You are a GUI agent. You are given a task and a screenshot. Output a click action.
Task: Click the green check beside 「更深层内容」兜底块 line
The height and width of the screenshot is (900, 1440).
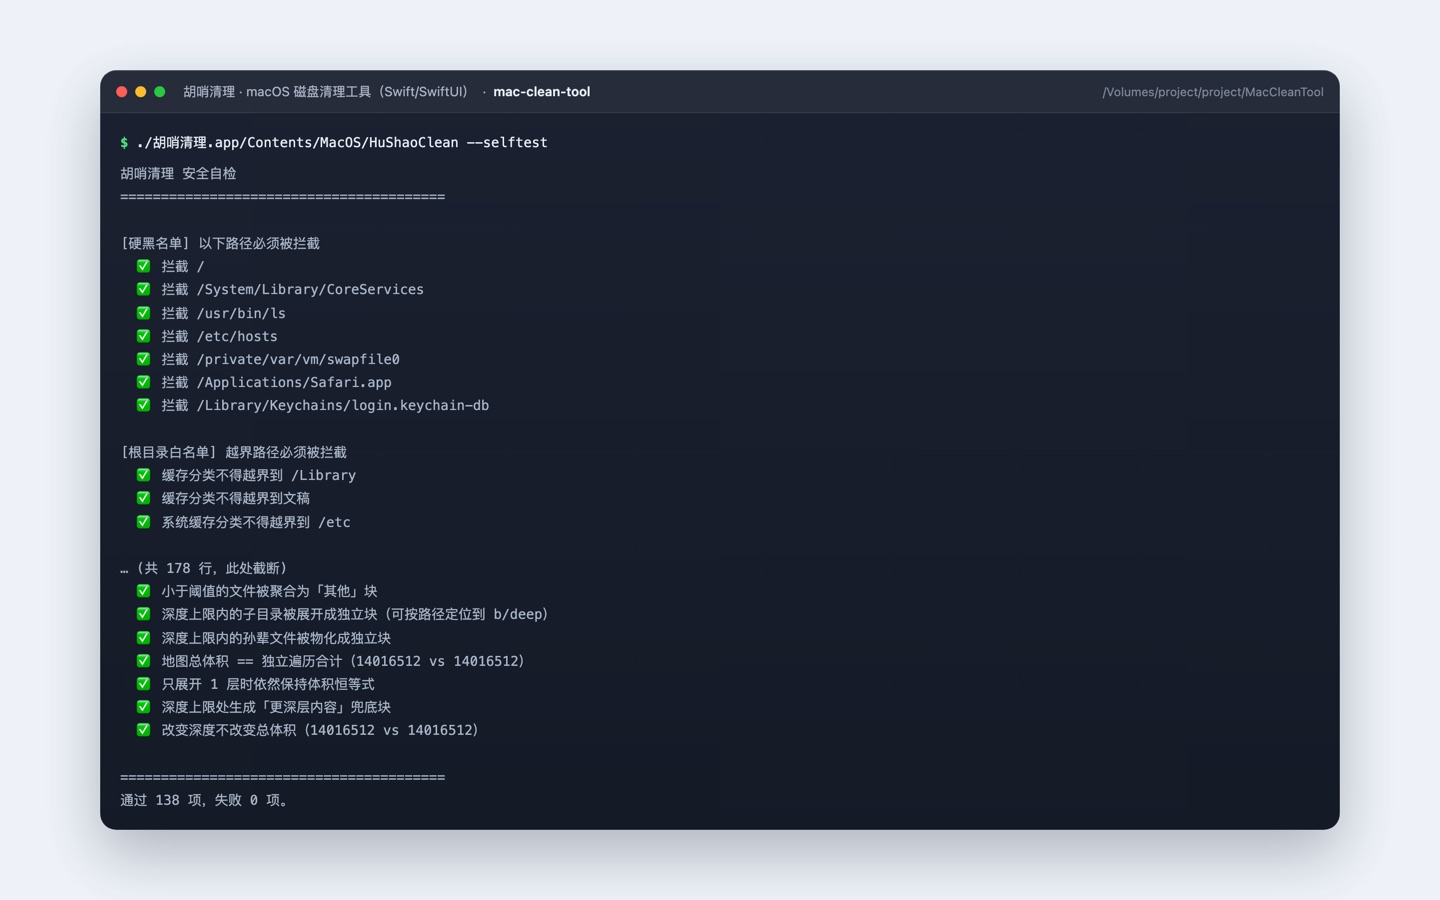pos(143,707)
